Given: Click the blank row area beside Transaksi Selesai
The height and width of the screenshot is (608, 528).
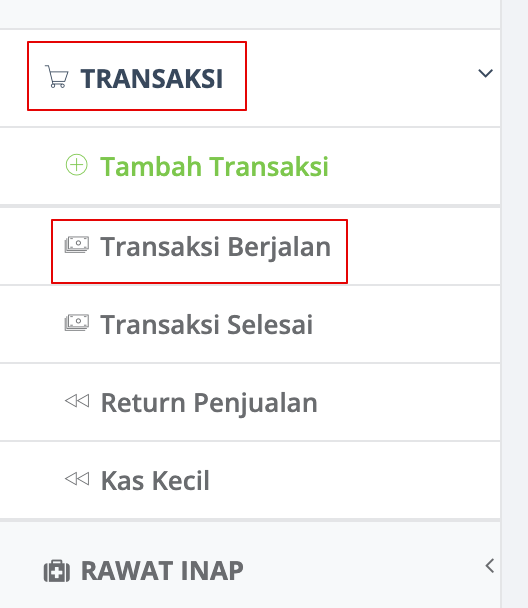Looking at the screenshot, I should pyautogui.click(x=407, y=324).
